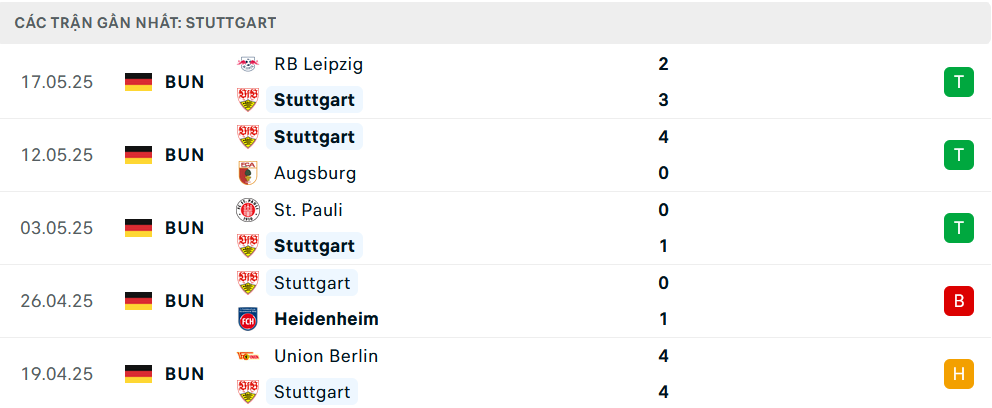The height and width of the screenshot is (408, 992).
Task: Click Stuttgart crest in 17.05.25 match
Action: pos(247,100)
